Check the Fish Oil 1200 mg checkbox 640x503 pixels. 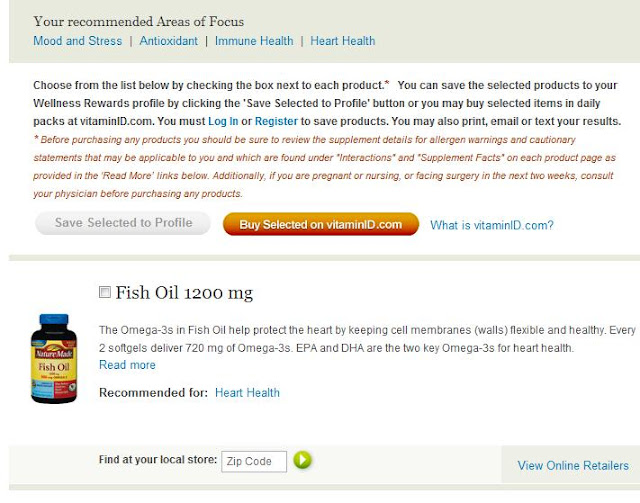pyautogui.click(x=105, y=293)
